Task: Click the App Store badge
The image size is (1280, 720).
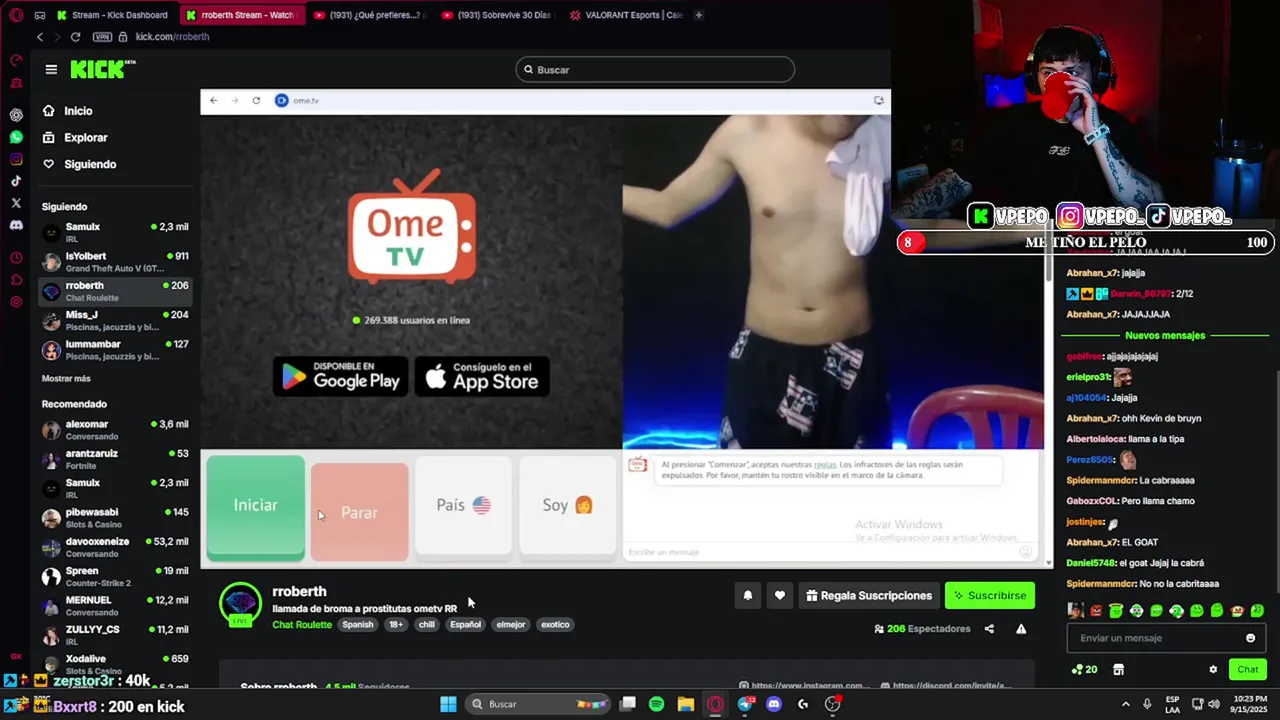Action: coord(482,376)
